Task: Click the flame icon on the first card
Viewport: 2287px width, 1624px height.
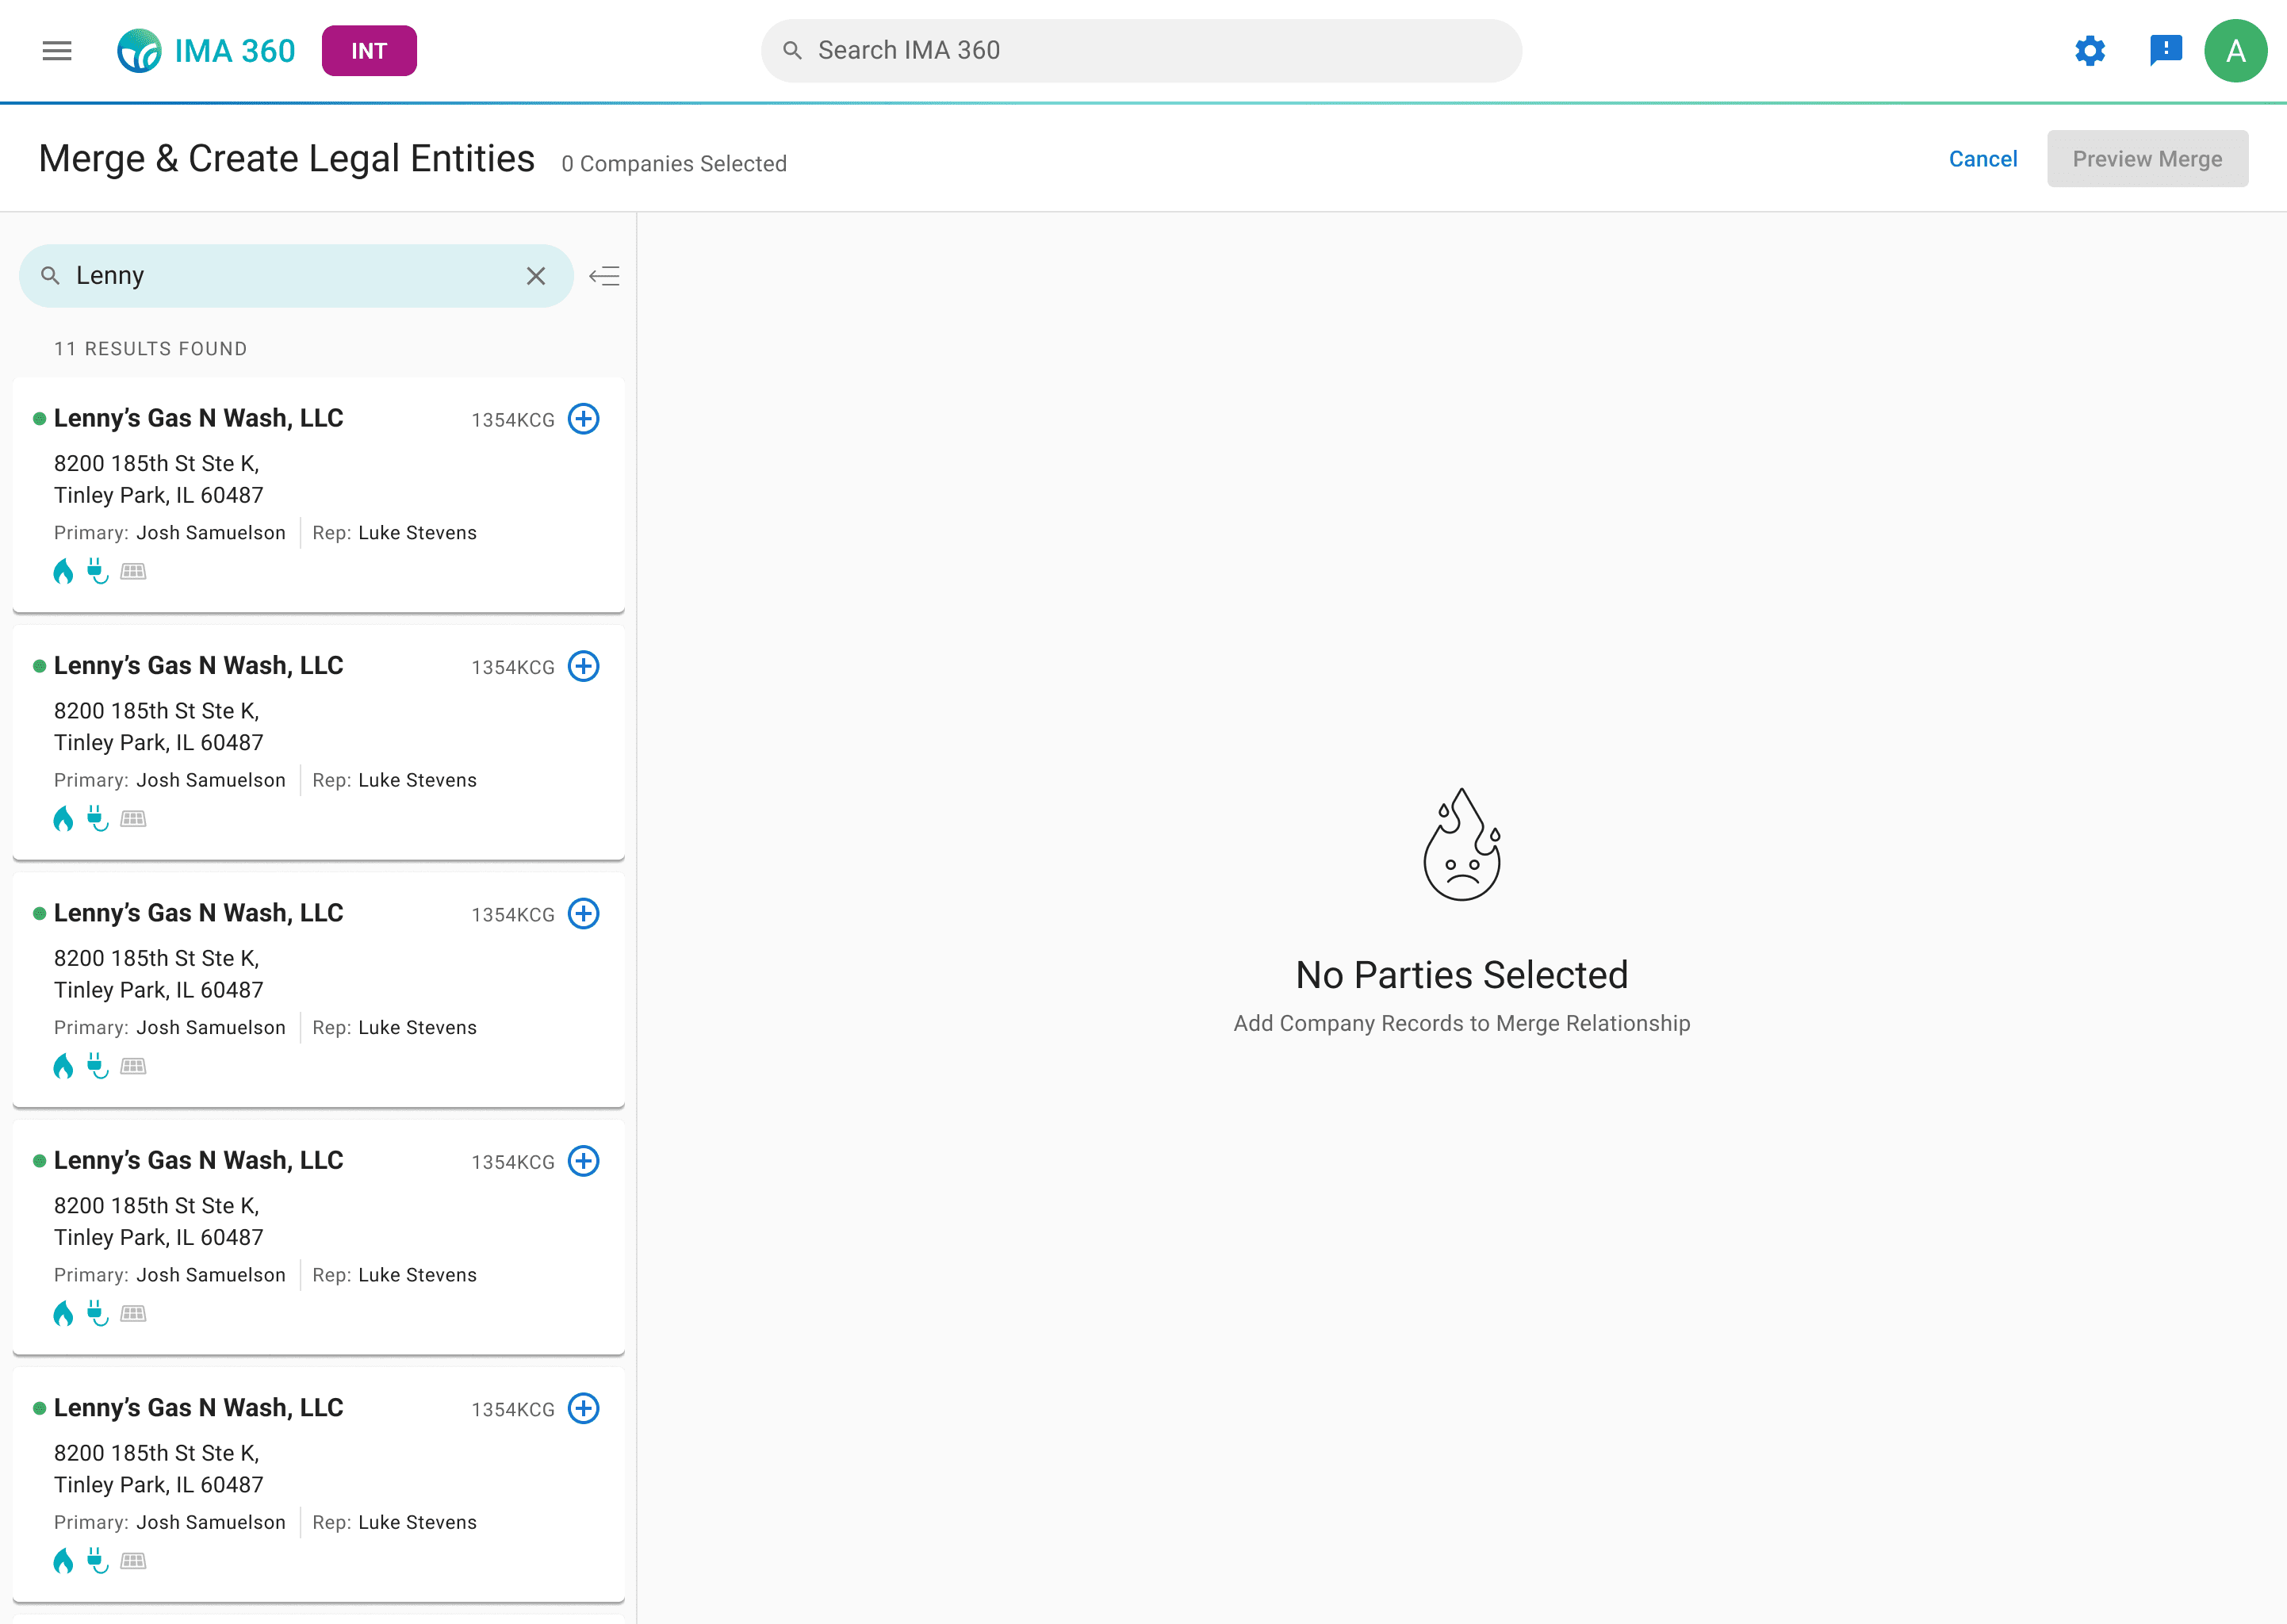Action: (x=63, y=572)
